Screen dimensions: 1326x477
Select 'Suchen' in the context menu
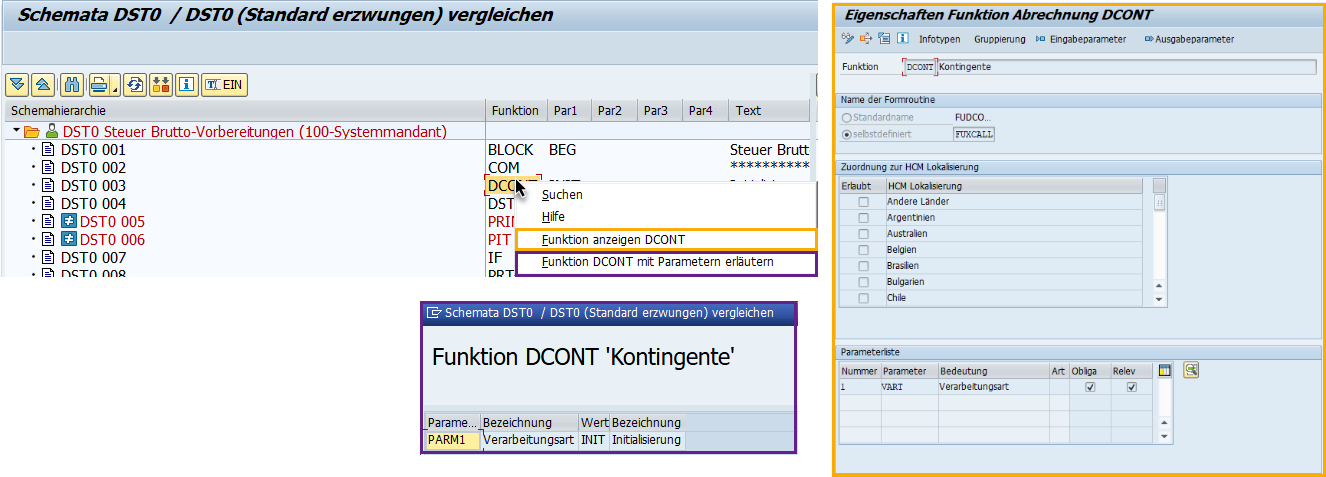(x=562, y=195)
